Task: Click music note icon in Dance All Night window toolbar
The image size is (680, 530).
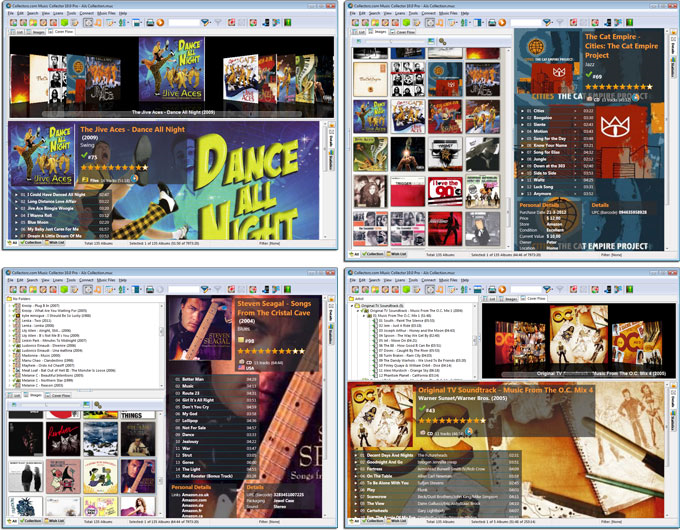Action: pos(98,23)
